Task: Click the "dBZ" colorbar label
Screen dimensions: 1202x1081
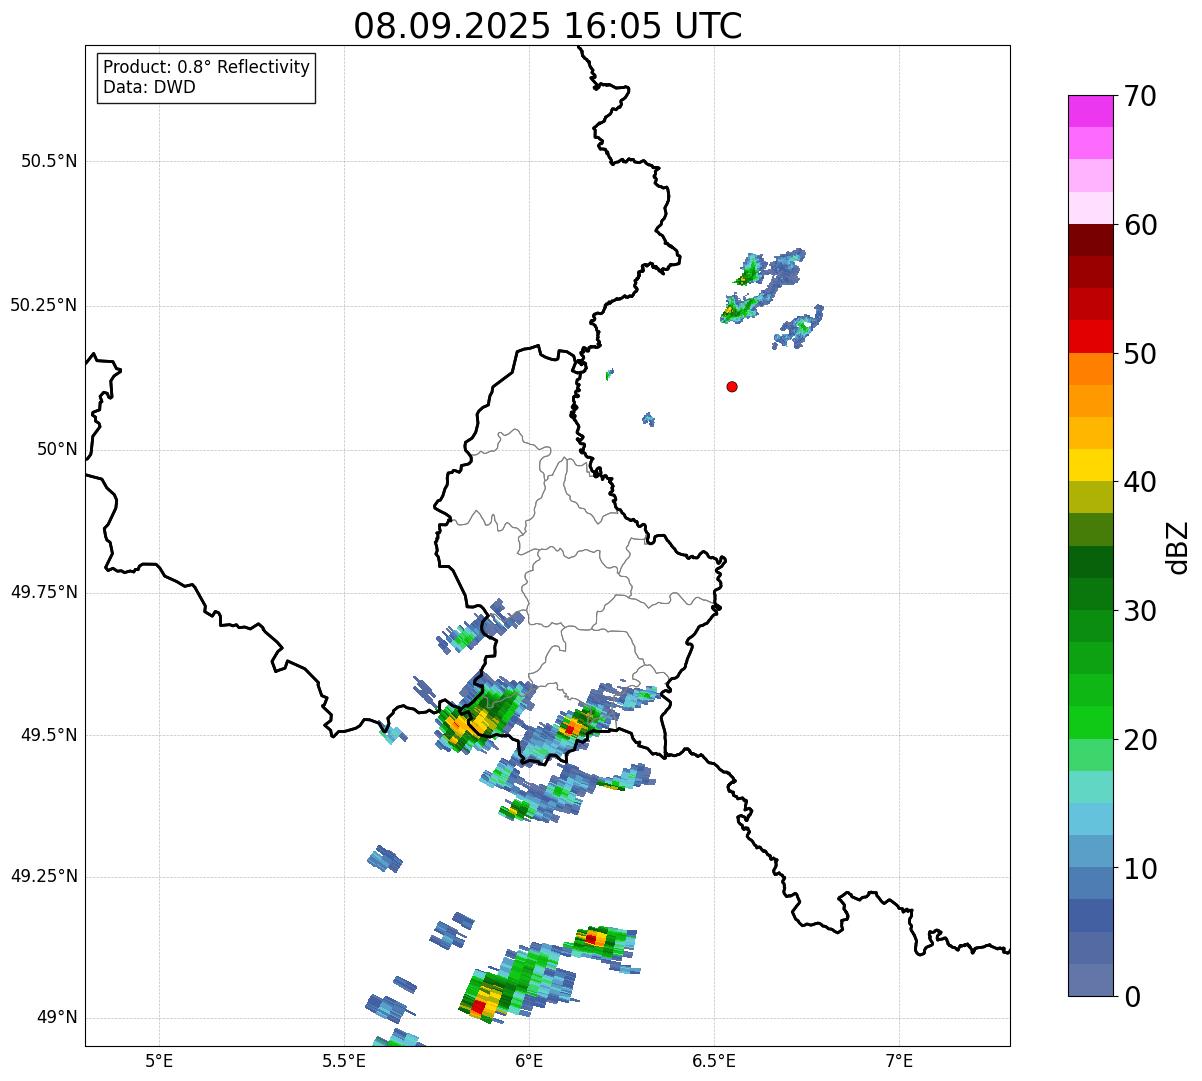Action: 1177,547
